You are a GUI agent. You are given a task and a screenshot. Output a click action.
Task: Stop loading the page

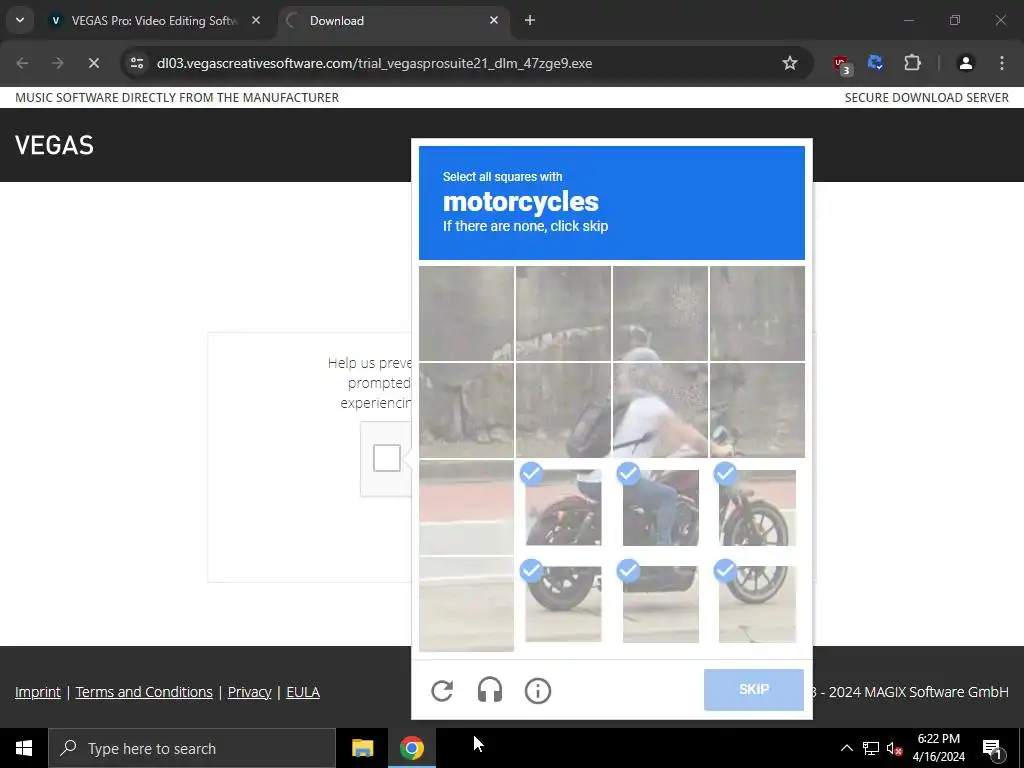[93, 63]
